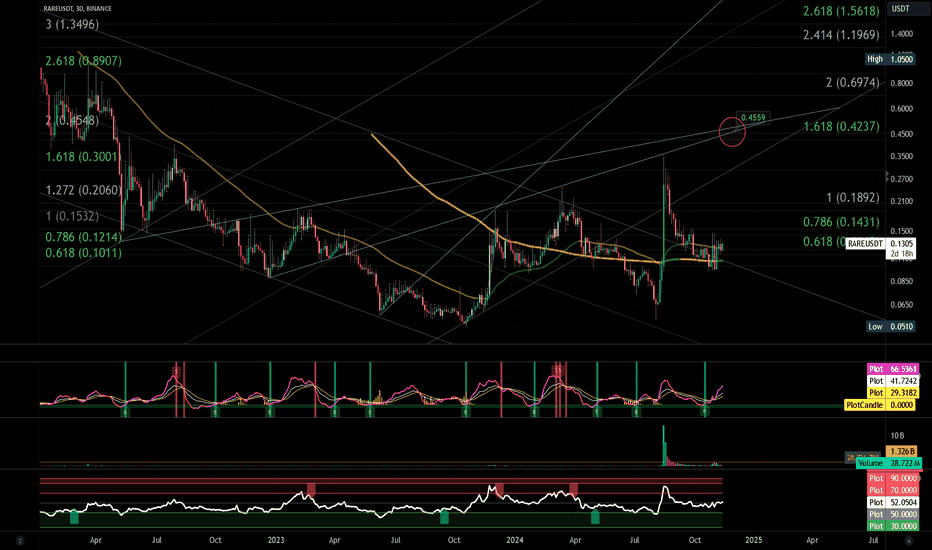Click the green Plot 30.0000 label
This screenshot has height=550, width=932.
(893, 526)
